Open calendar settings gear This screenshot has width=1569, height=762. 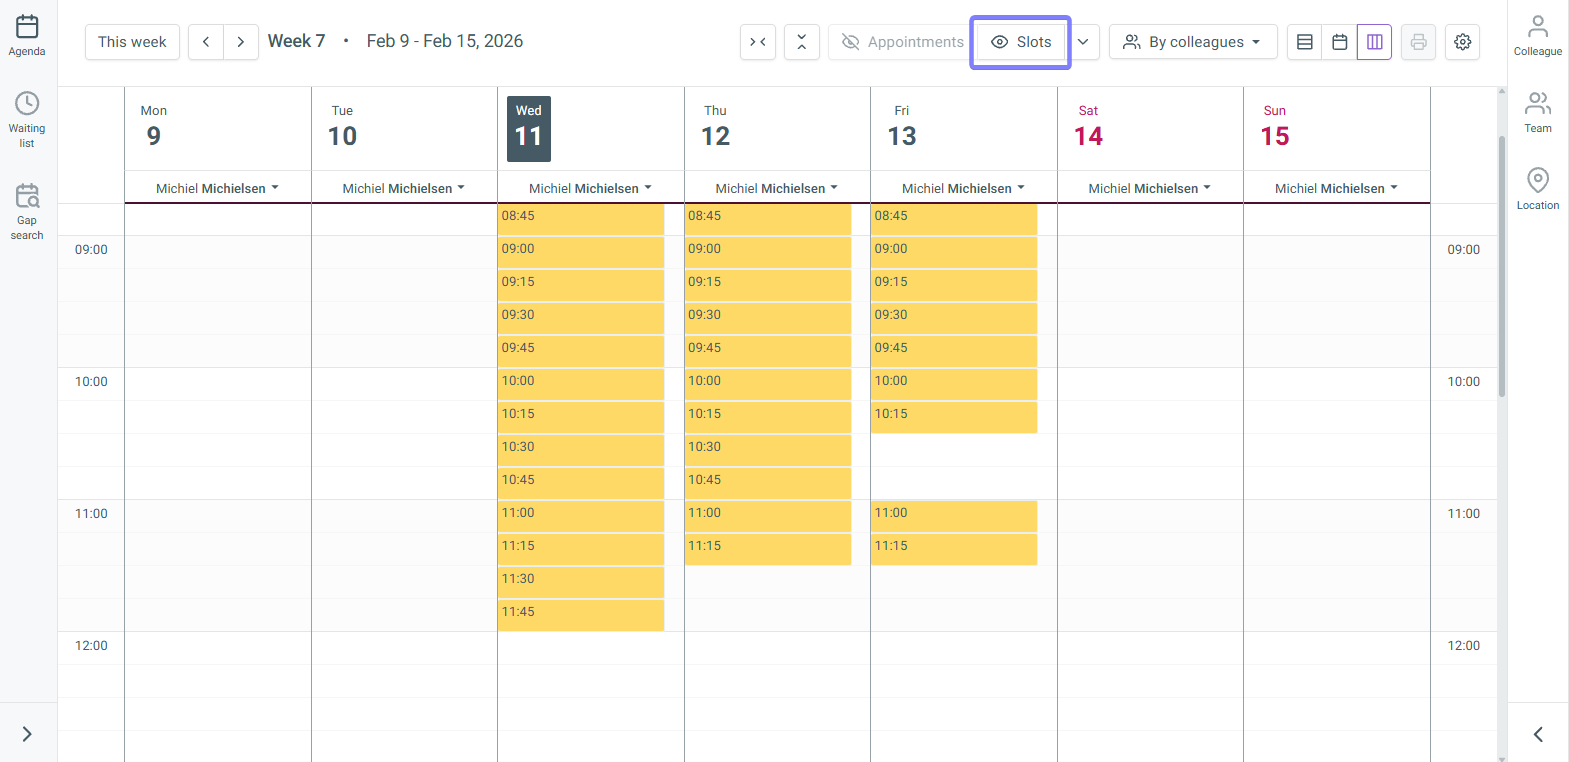pyautogui.click(x=1462, y=42)
